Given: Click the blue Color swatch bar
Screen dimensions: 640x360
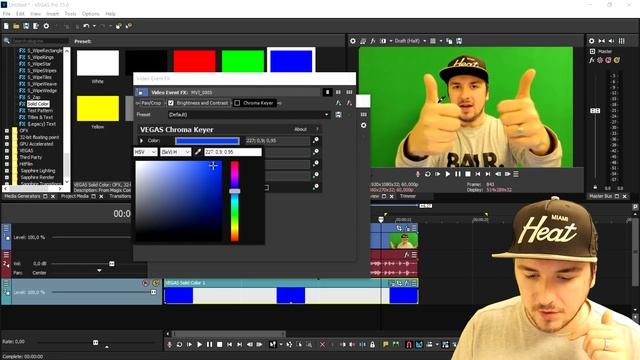Looking at the screenshot, I should coord(207,141).
